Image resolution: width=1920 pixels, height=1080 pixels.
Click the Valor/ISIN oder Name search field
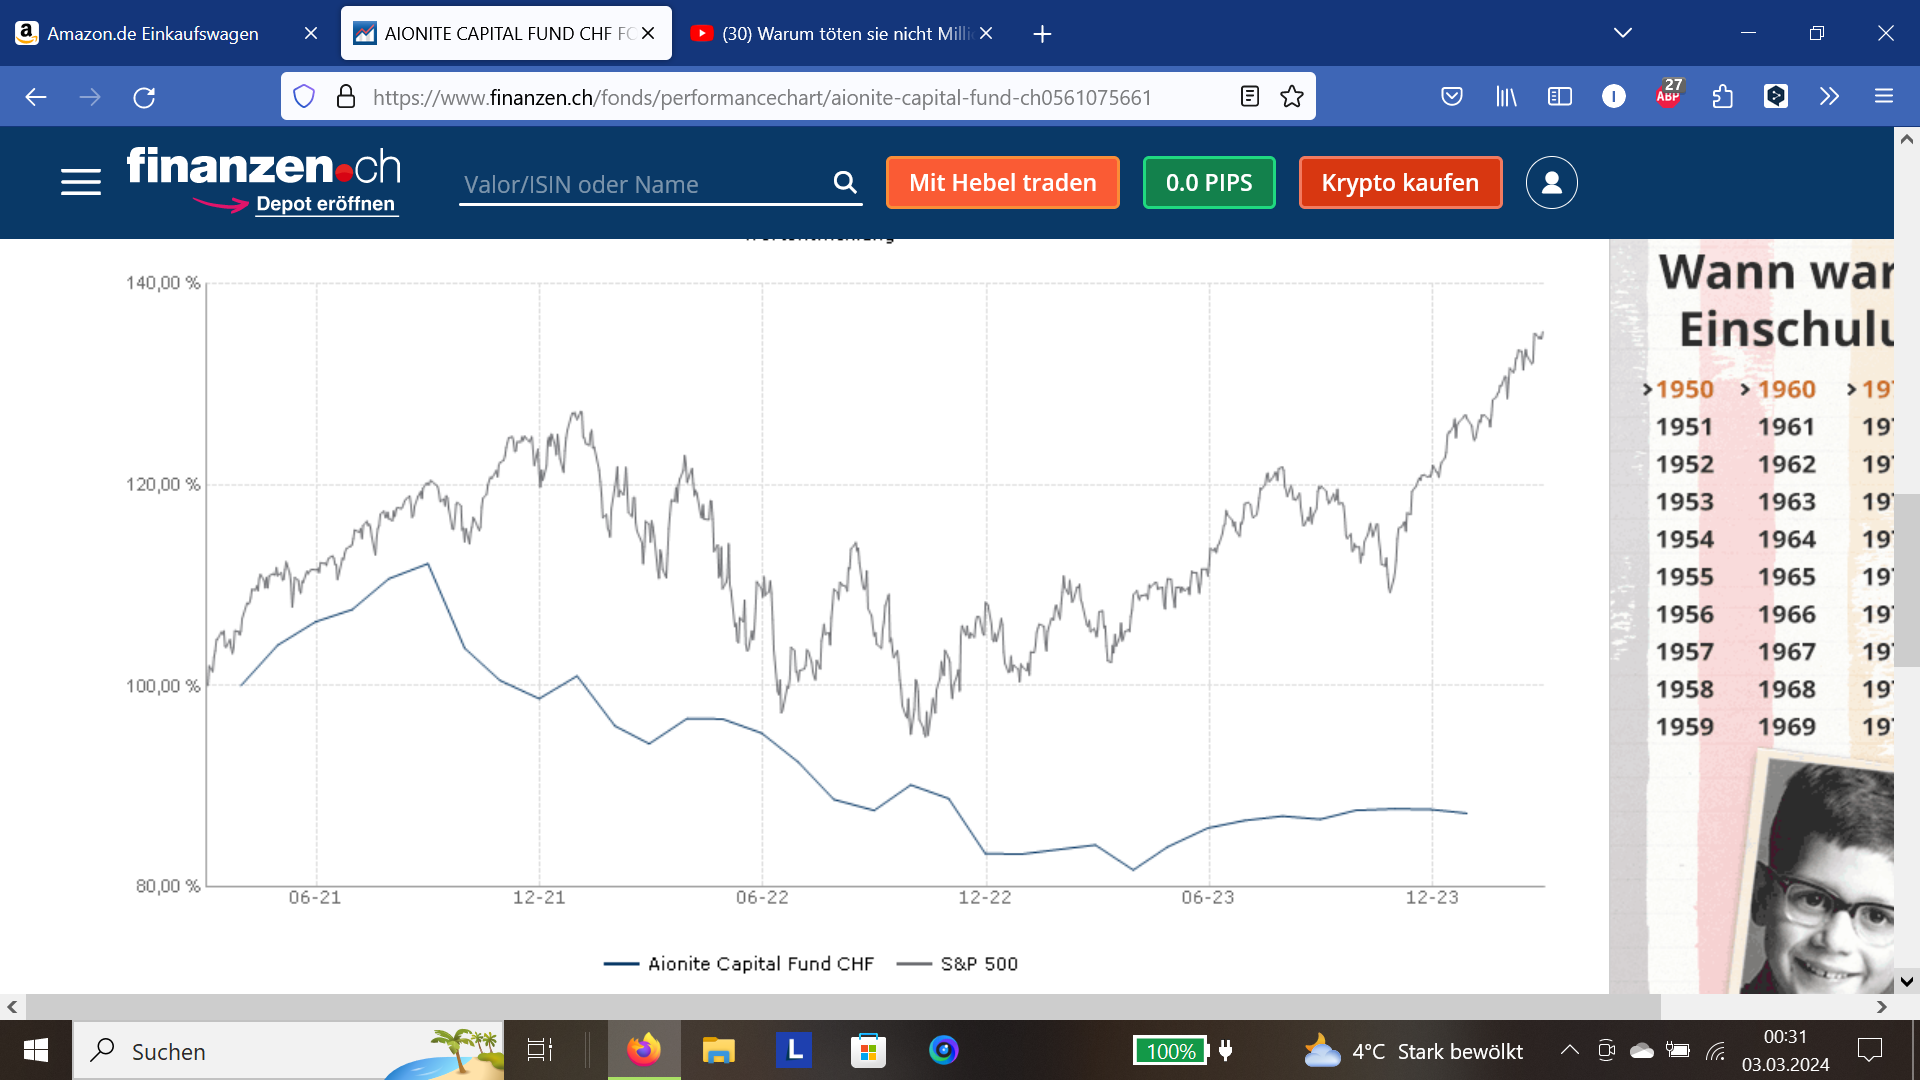(x=640, y=184)
